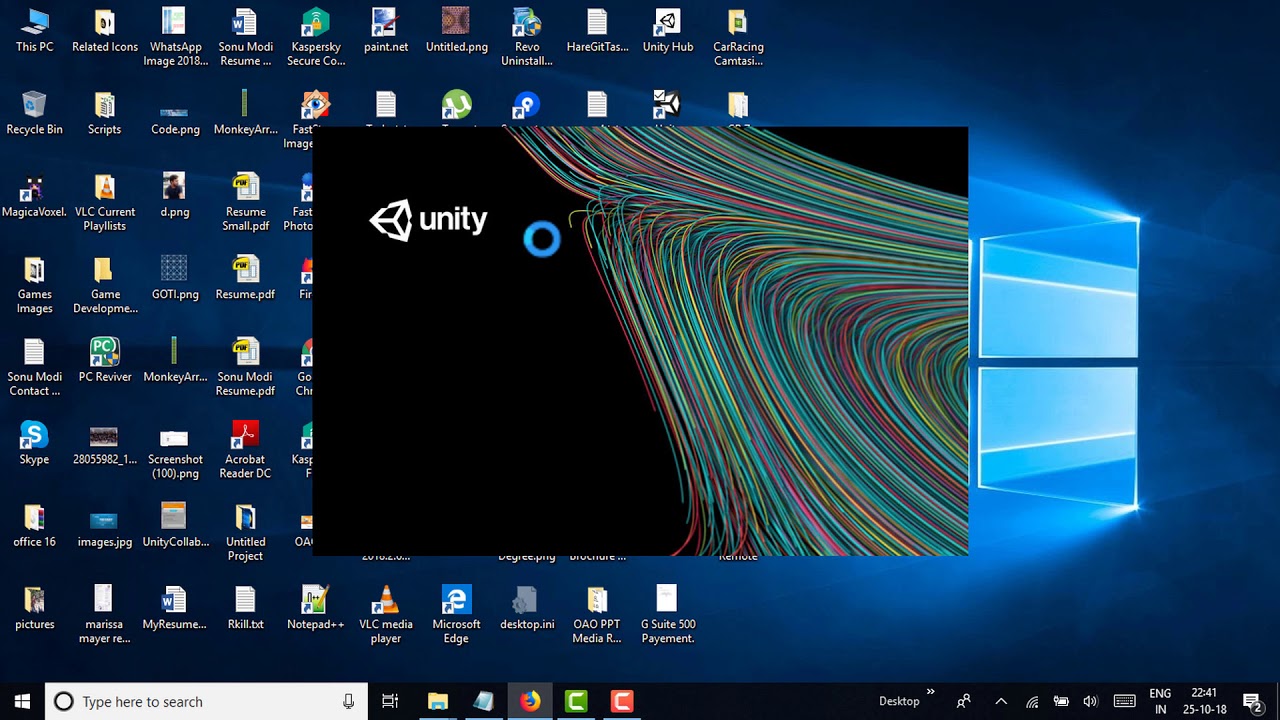Select the Revo Uninstaller desktop icon

pyautogui.click(x=527, y=38)
